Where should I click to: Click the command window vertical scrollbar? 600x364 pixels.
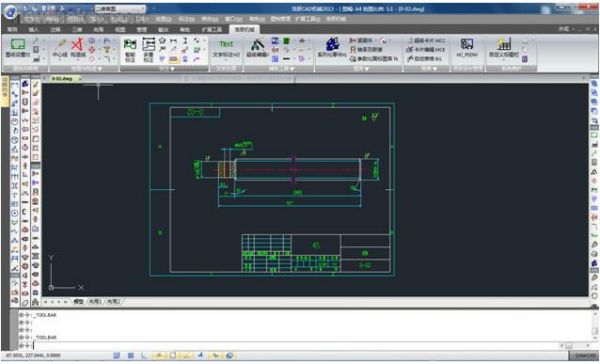(596, 325)
